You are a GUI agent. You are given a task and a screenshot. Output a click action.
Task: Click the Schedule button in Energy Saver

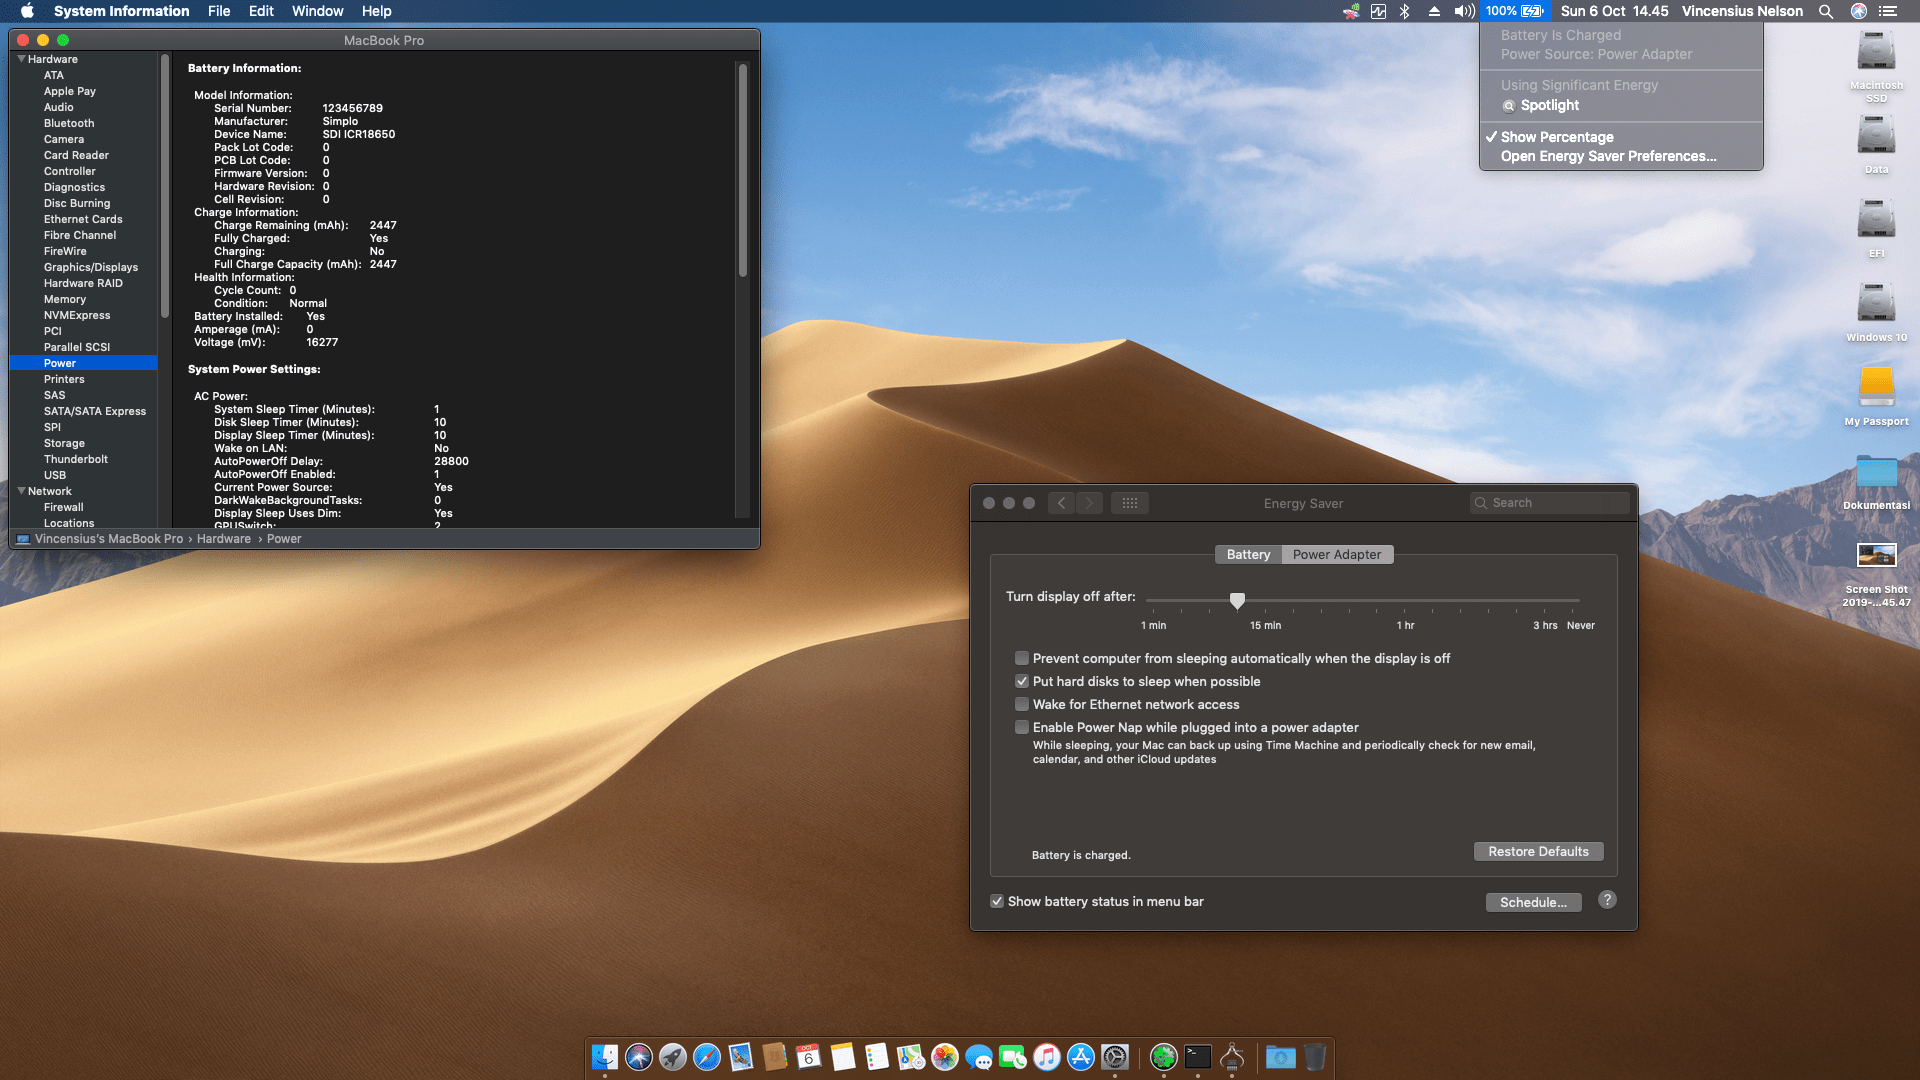click(1533, 902)
